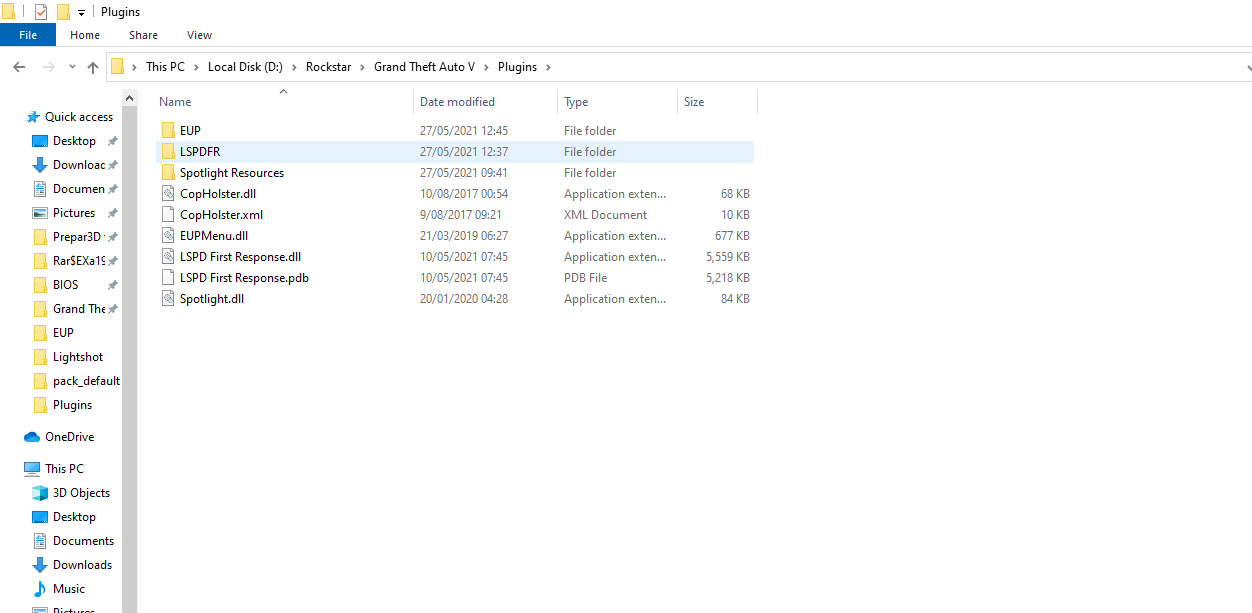Select the LSPDFR folder icon
The image size is (1252, 613).
click(x=168, y=152)
